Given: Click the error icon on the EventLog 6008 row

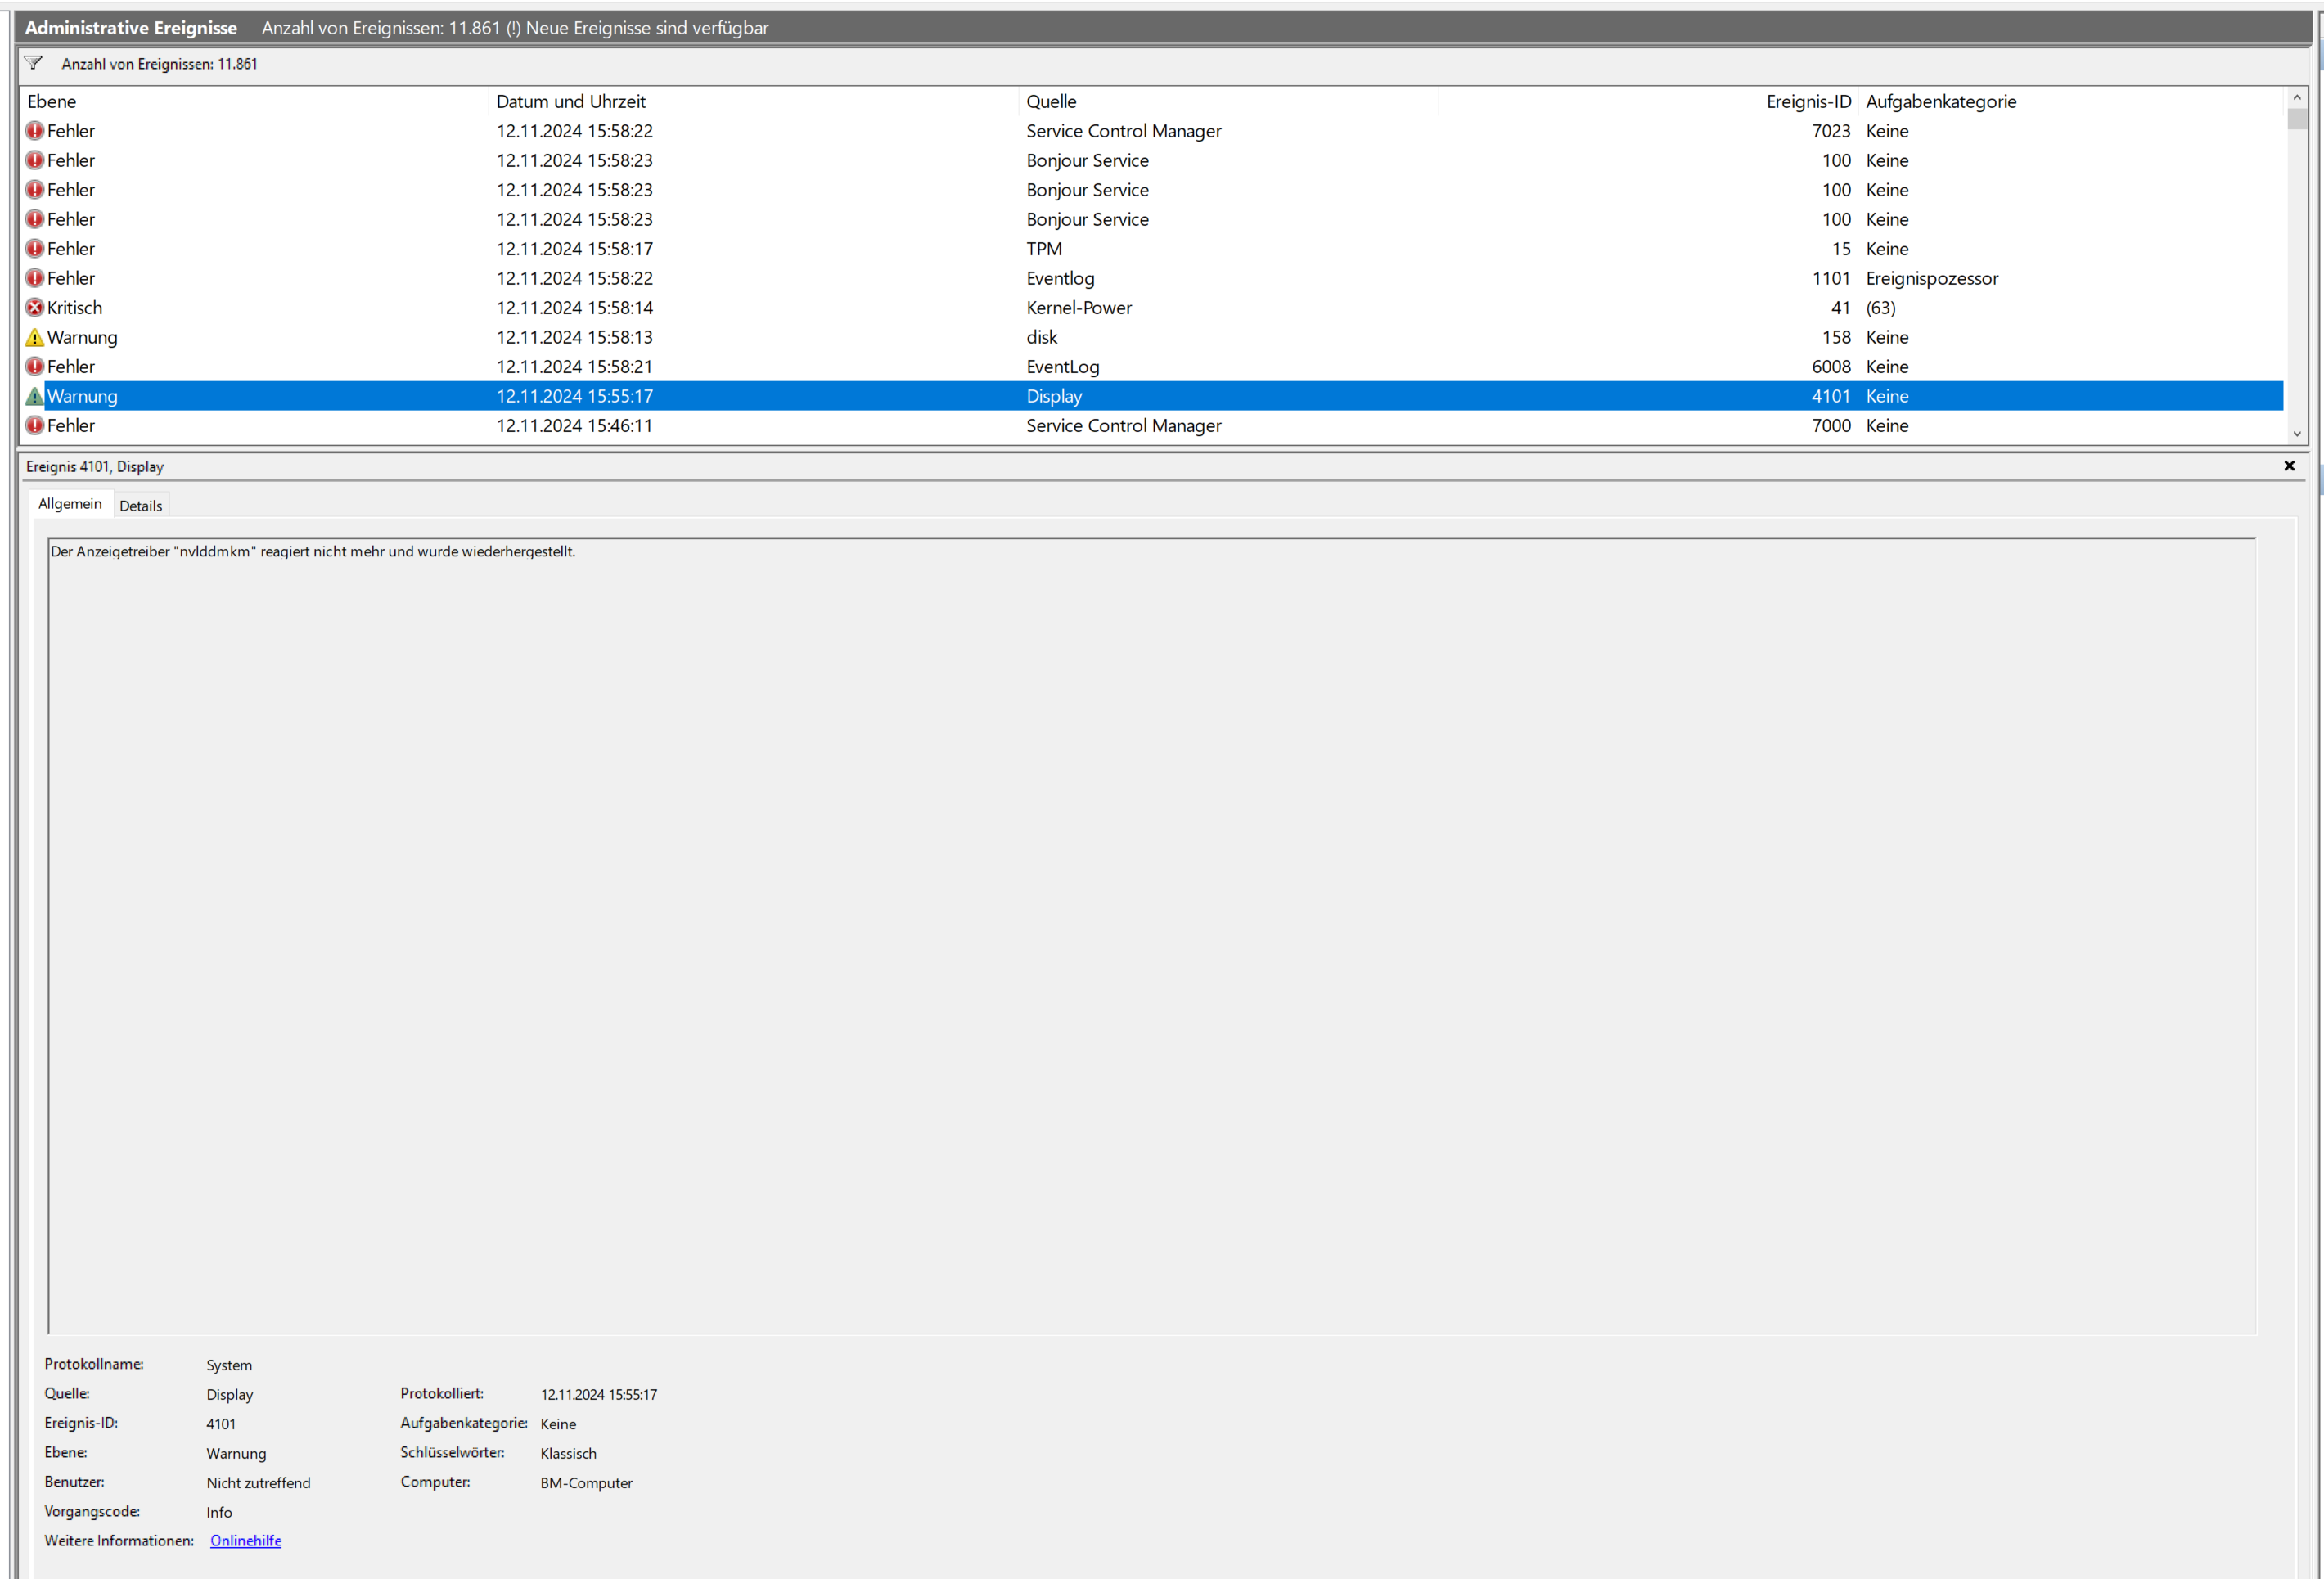Looking at the screenshot, I should coord(35,367).
